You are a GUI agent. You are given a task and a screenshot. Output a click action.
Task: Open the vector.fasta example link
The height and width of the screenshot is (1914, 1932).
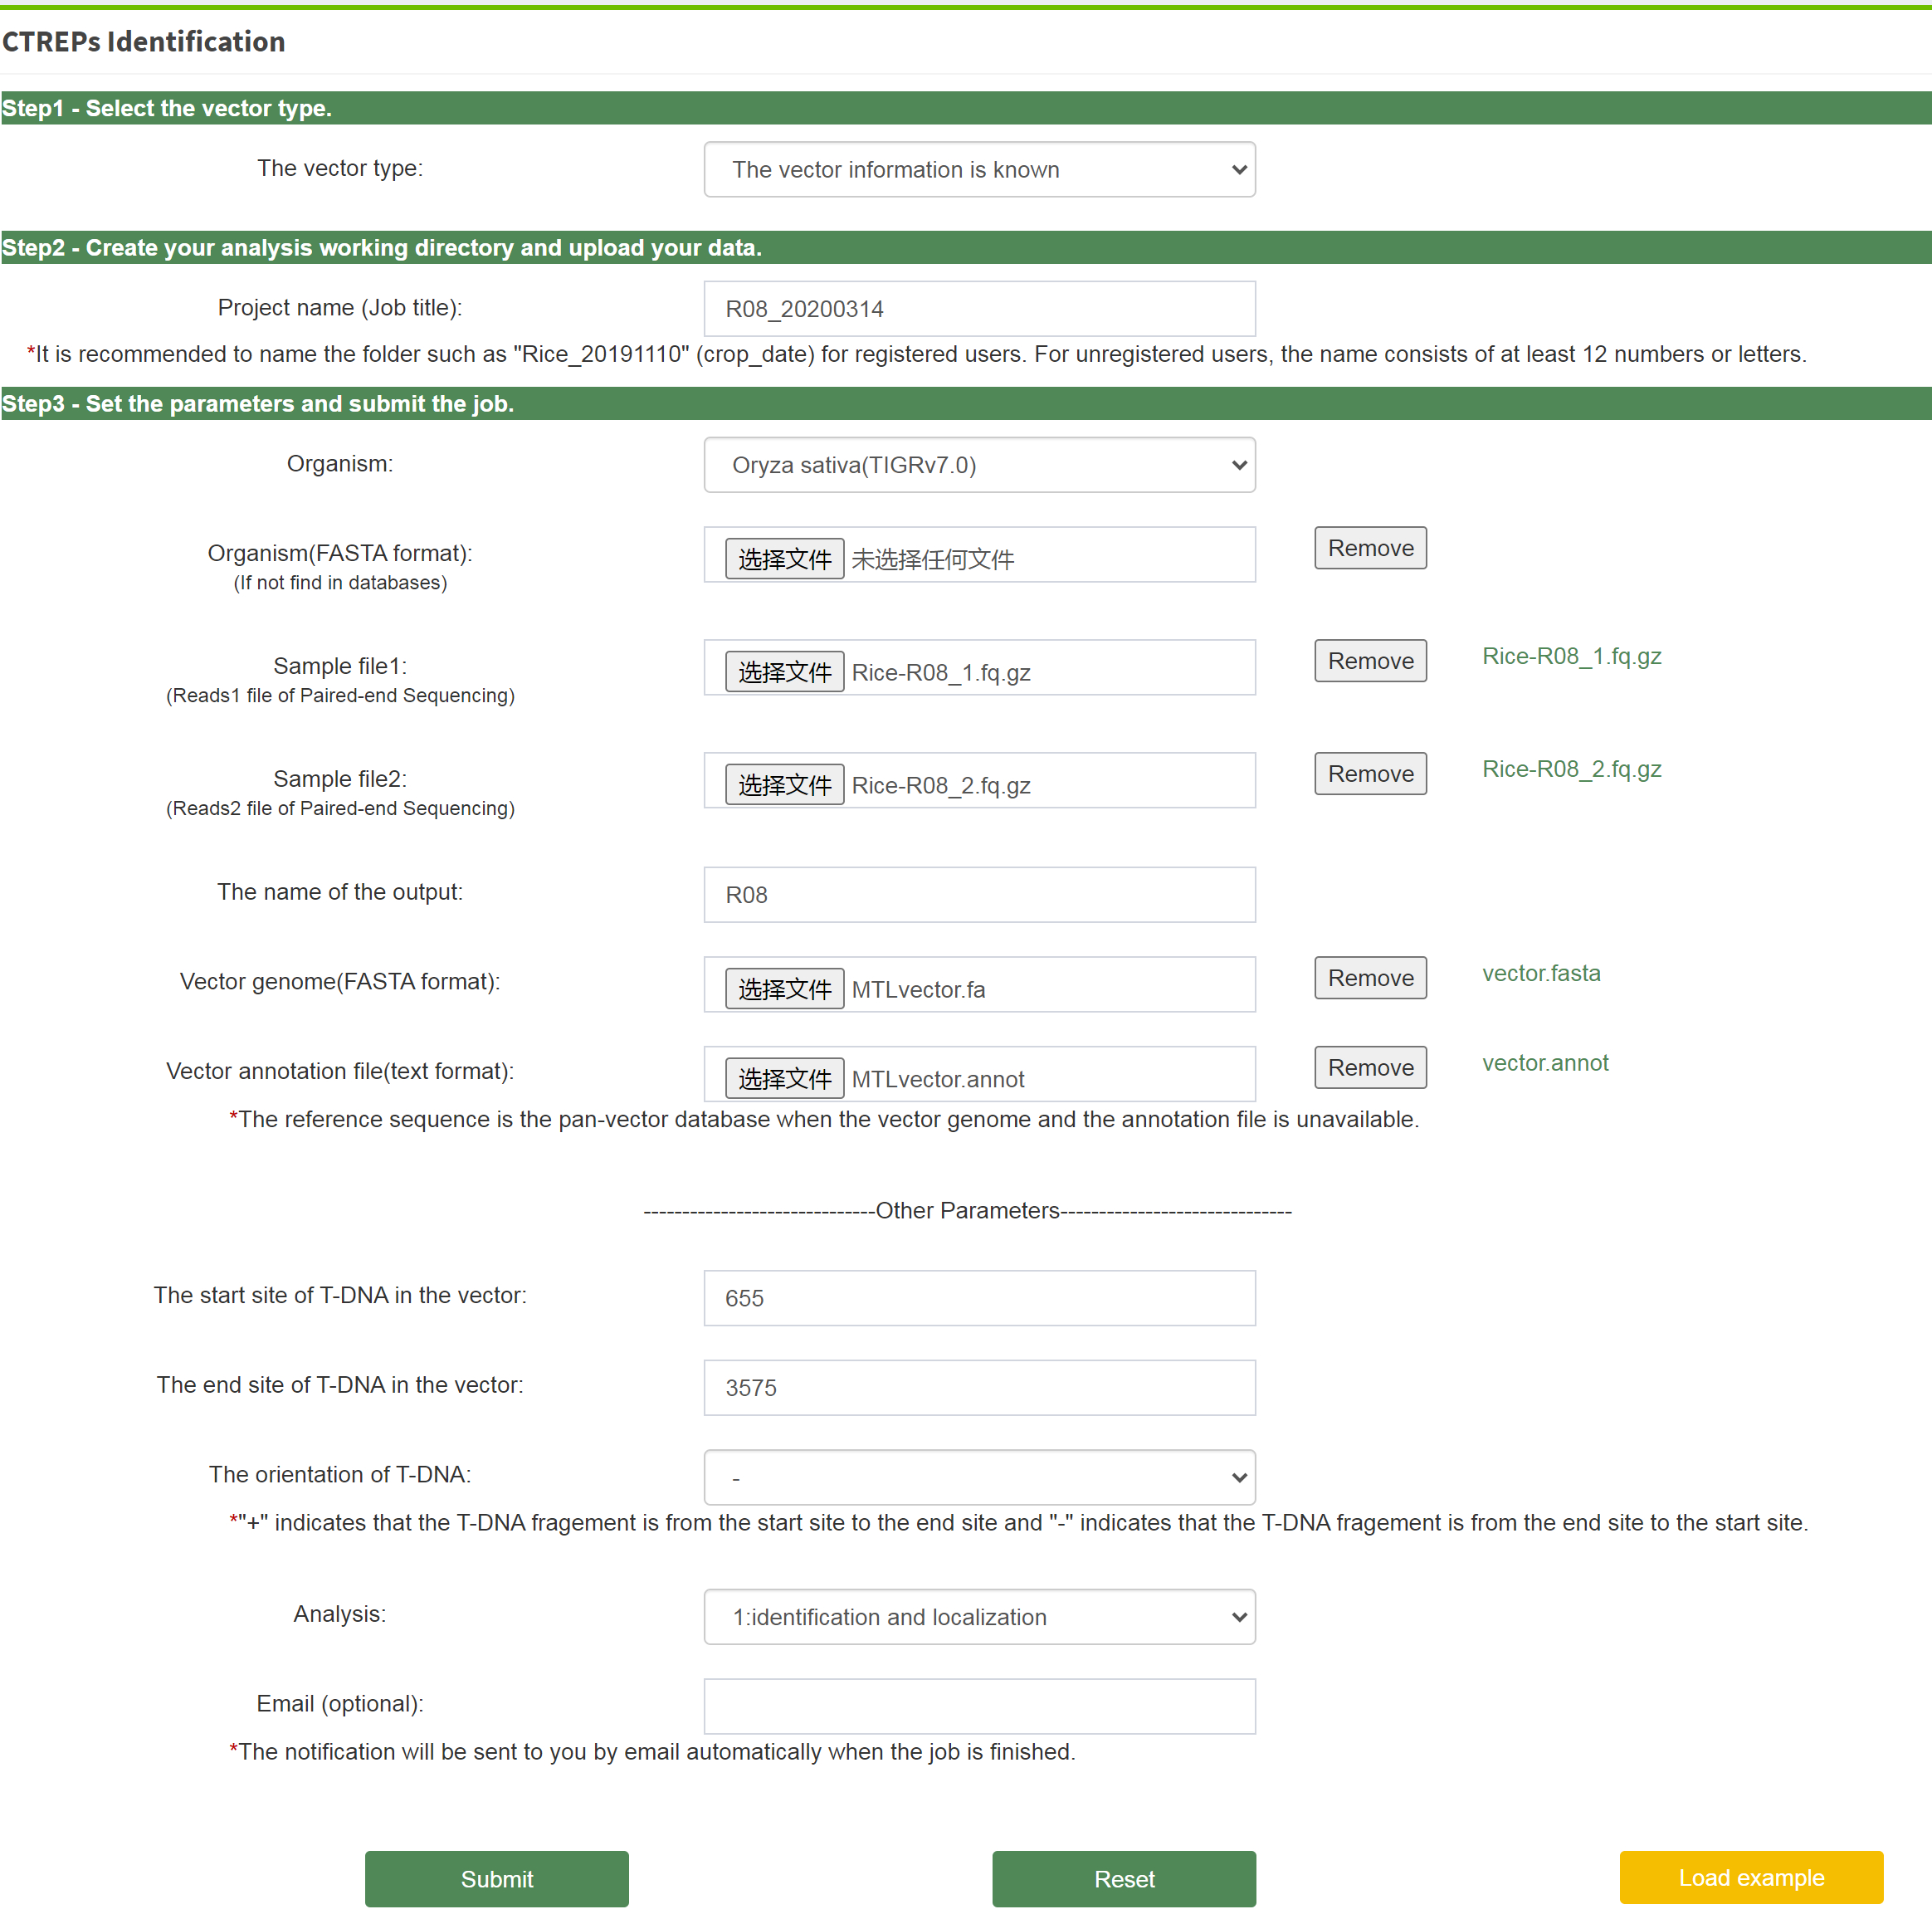tap(1540, 973)
